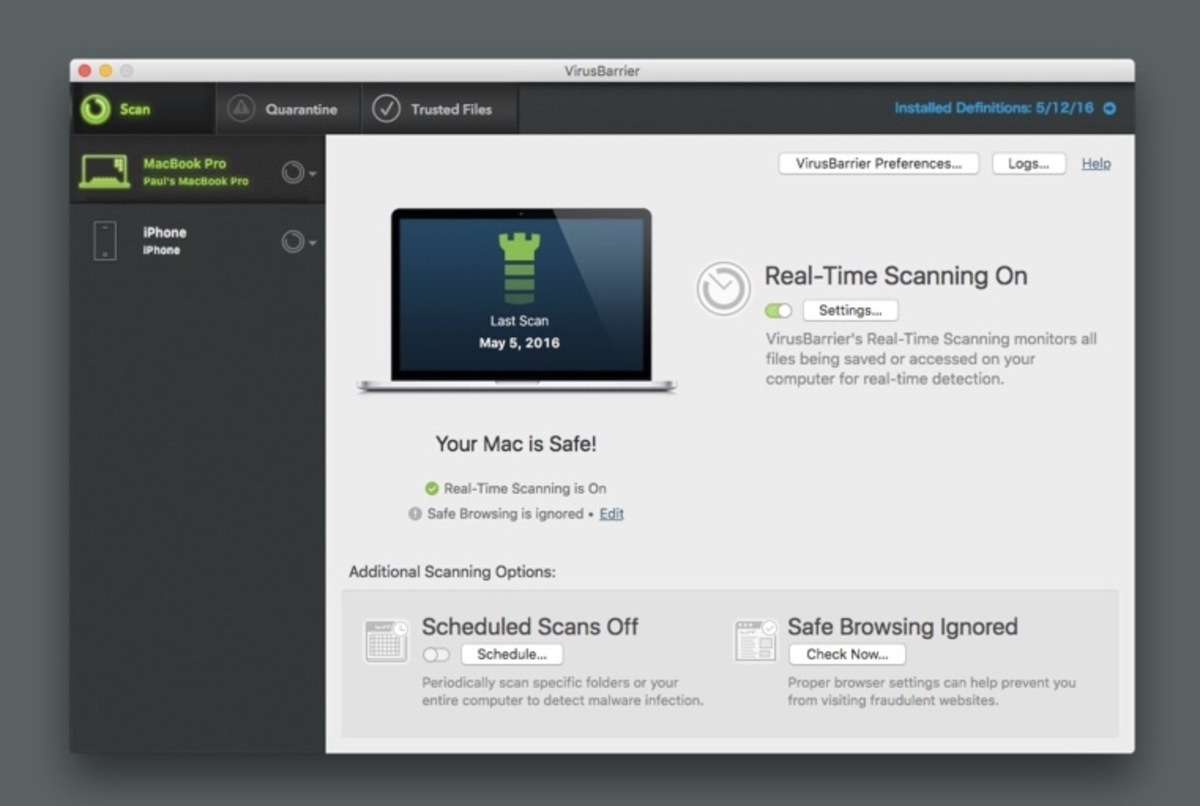This screenshot has width=1200, height=806.
Task: Select MacBook Pro in the sidebar
Action: pyautogui.click(x=197, y=171)
